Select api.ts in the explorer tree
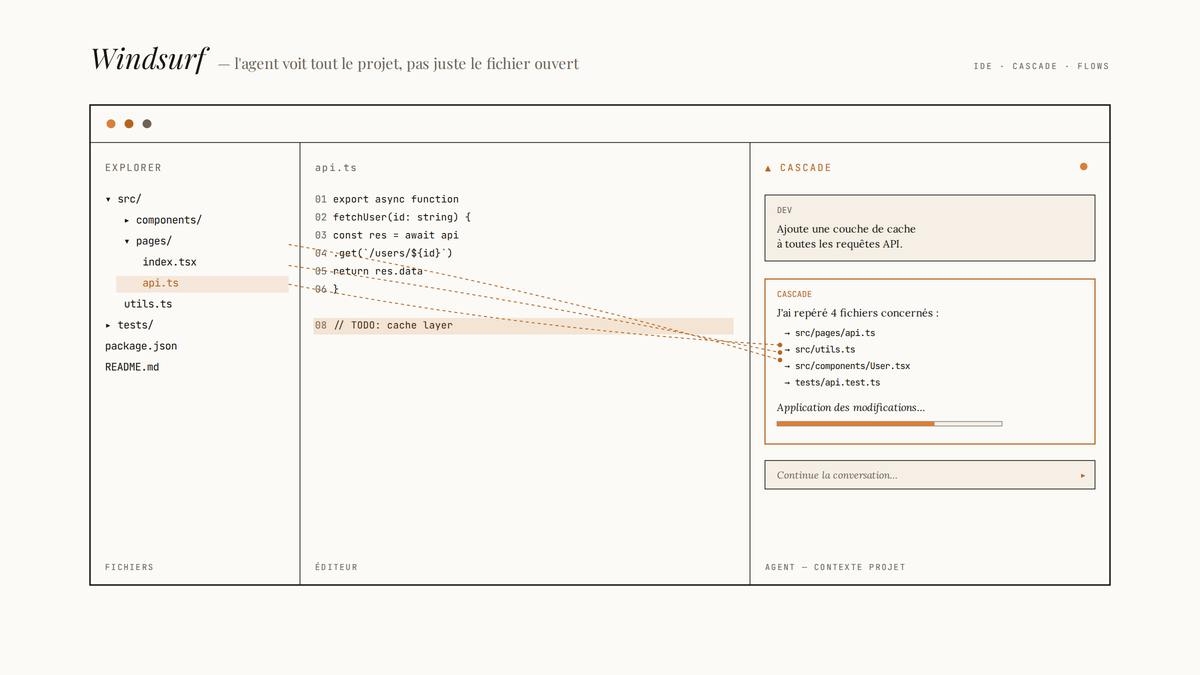1200x675 pixels. click(x=202, y=283)
